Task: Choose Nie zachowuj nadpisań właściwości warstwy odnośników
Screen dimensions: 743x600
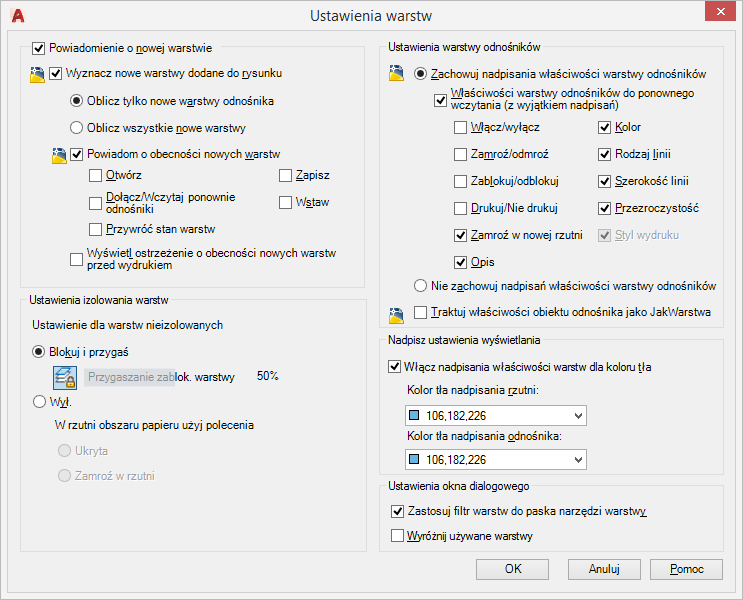Action: 420,287
